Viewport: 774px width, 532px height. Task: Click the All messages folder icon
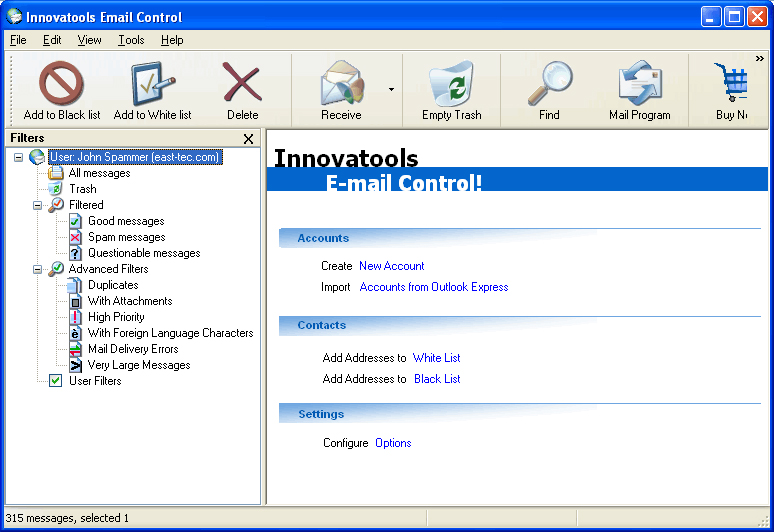(x=56, y=173)
